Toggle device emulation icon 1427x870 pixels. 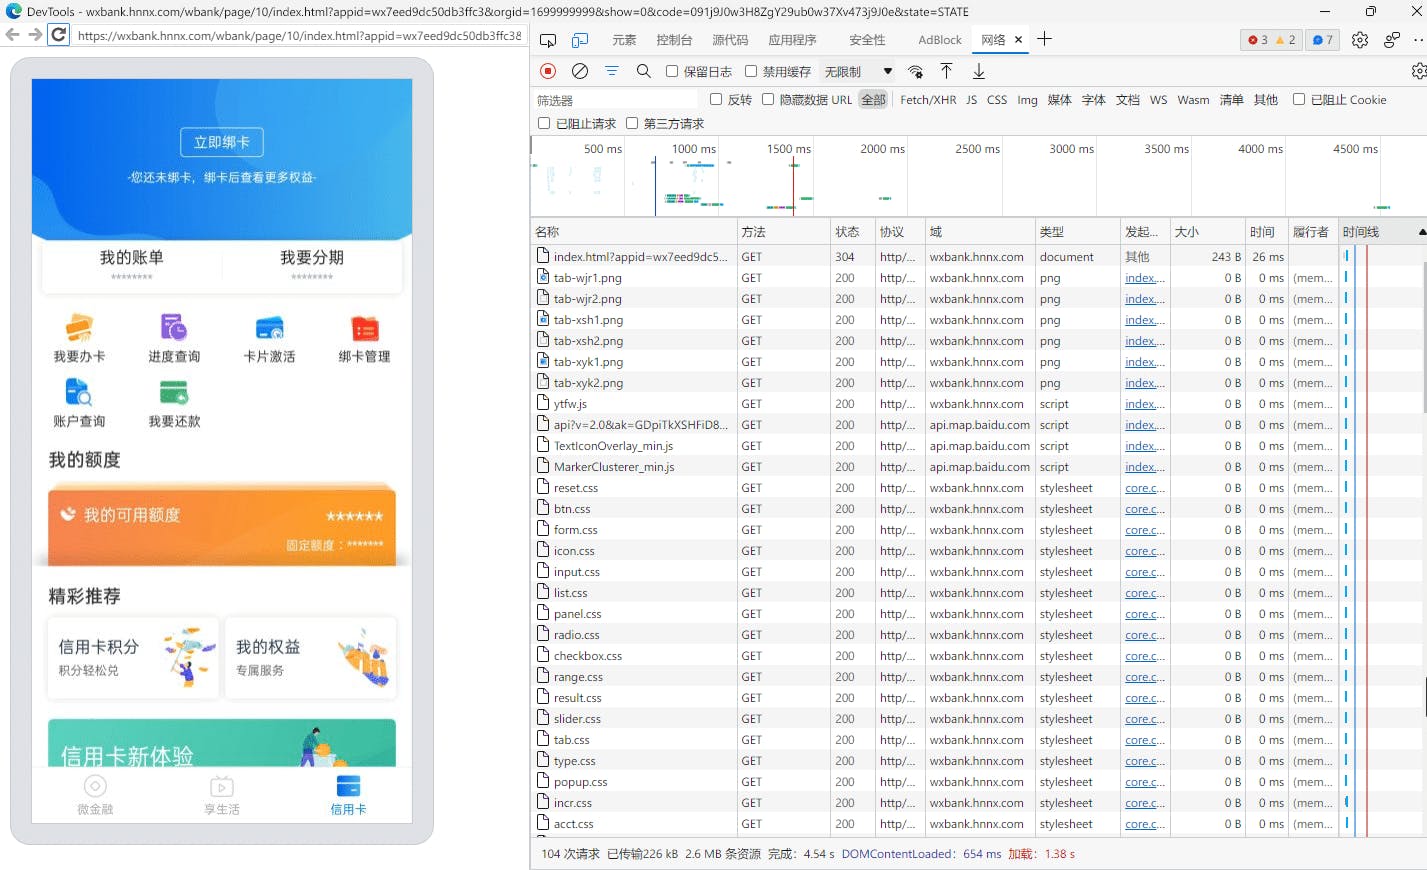tap(580, 40)
